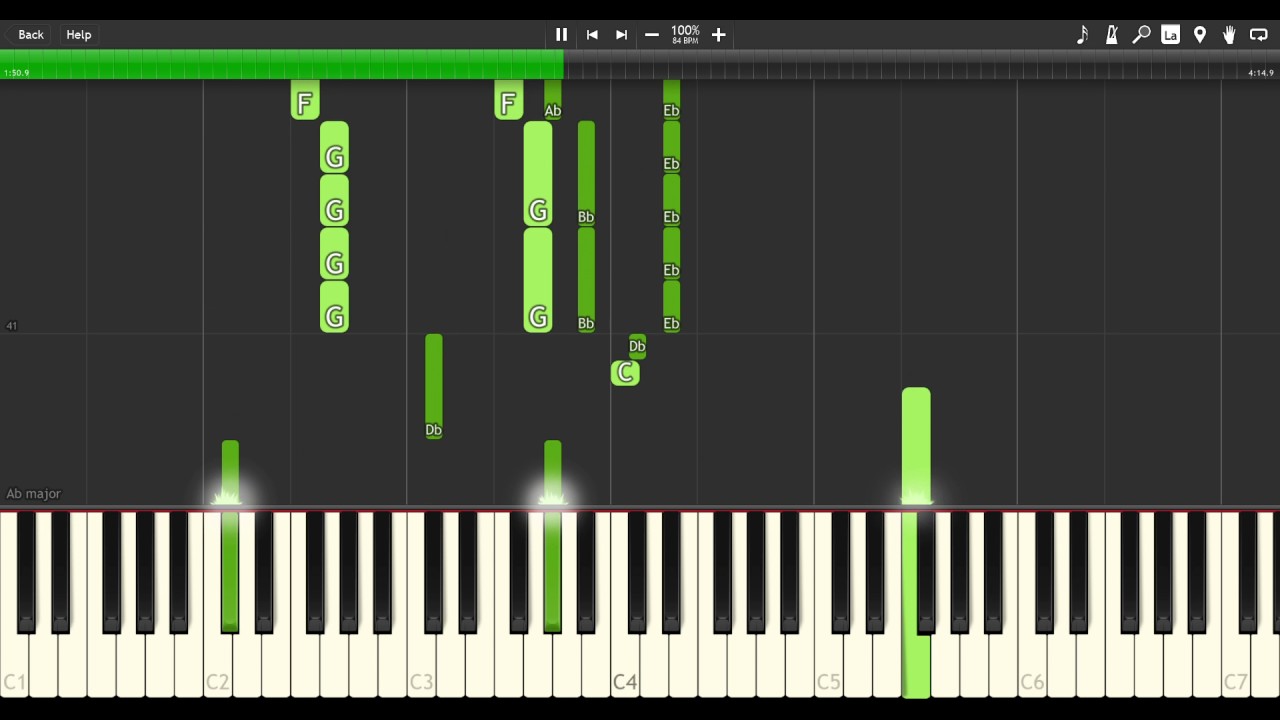Screen dimensions: 1280x720
Task: Click the 4:14.9 total duration label
Action: click(1261, 73)
